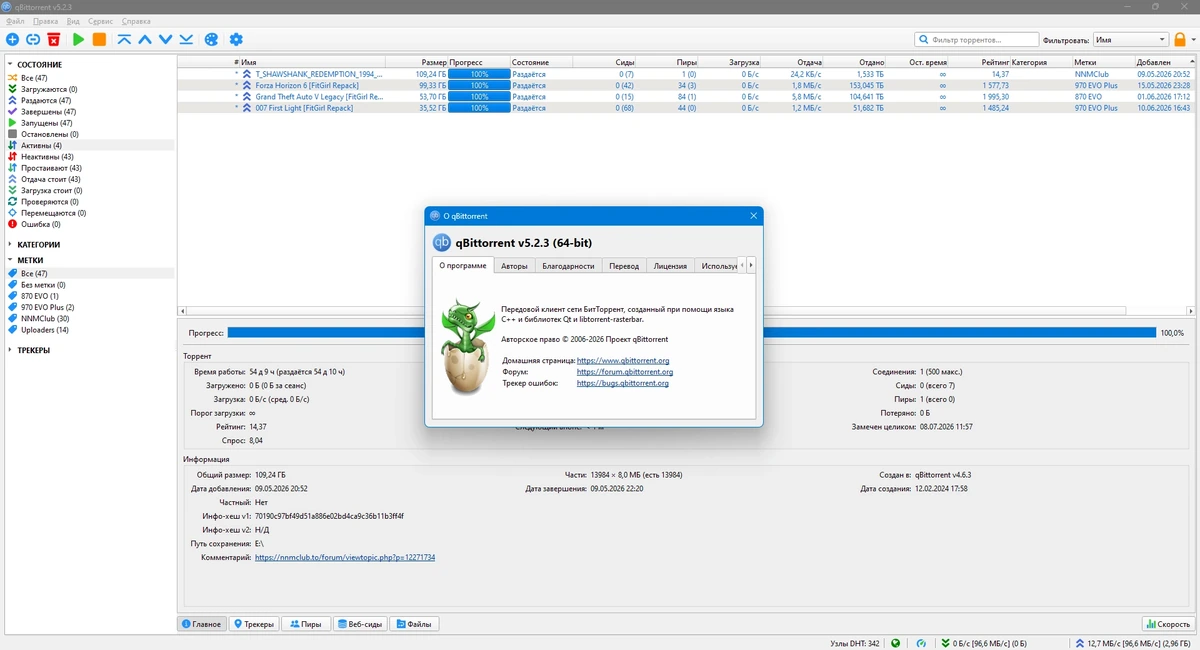1200x650 pixels.
Task: Click the download speed status bar entry
Action: 984,643
